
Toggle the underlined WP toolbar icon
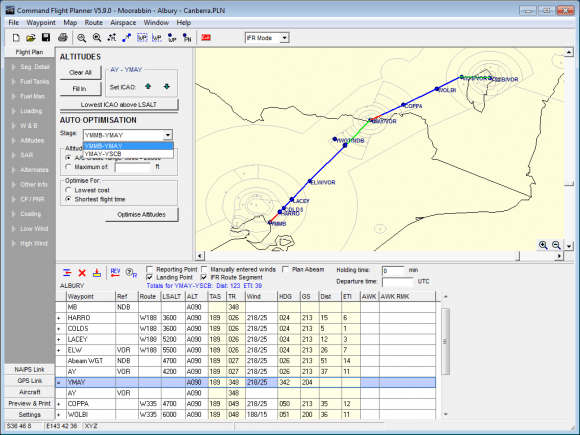(x=157, y=38)
